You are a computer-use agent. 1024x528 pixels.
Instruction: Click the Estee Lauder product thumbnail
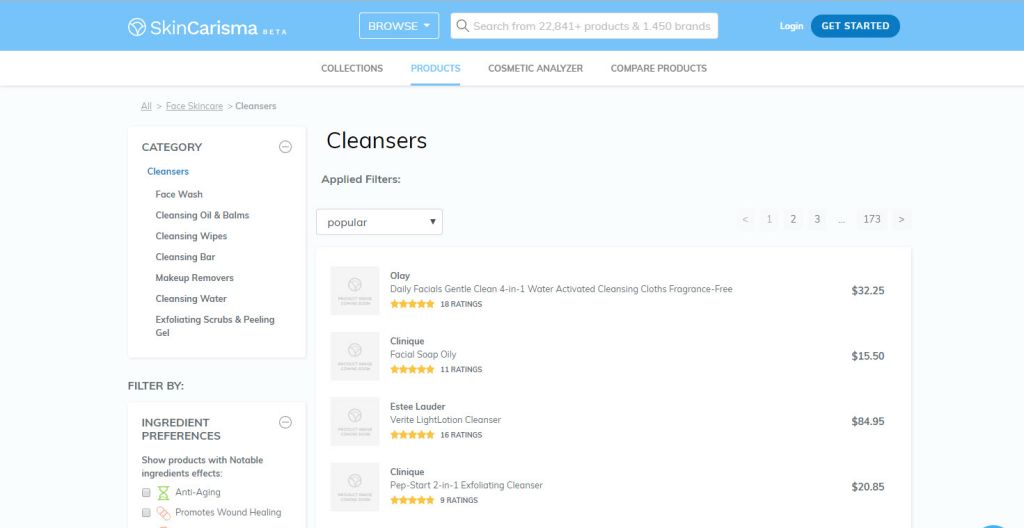click(354, 421)
